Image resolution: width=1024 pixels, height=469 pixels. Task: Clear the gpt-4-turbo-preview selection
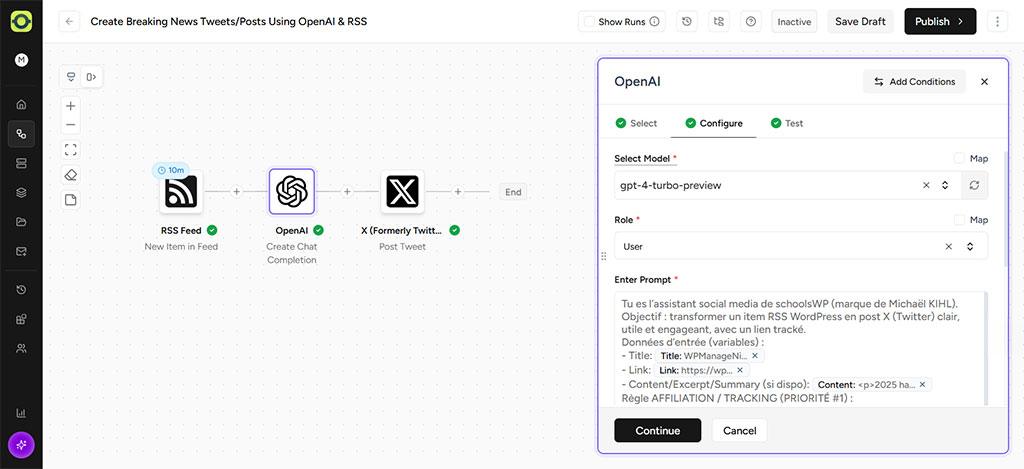pyautogui.click(x=926, y=186)
